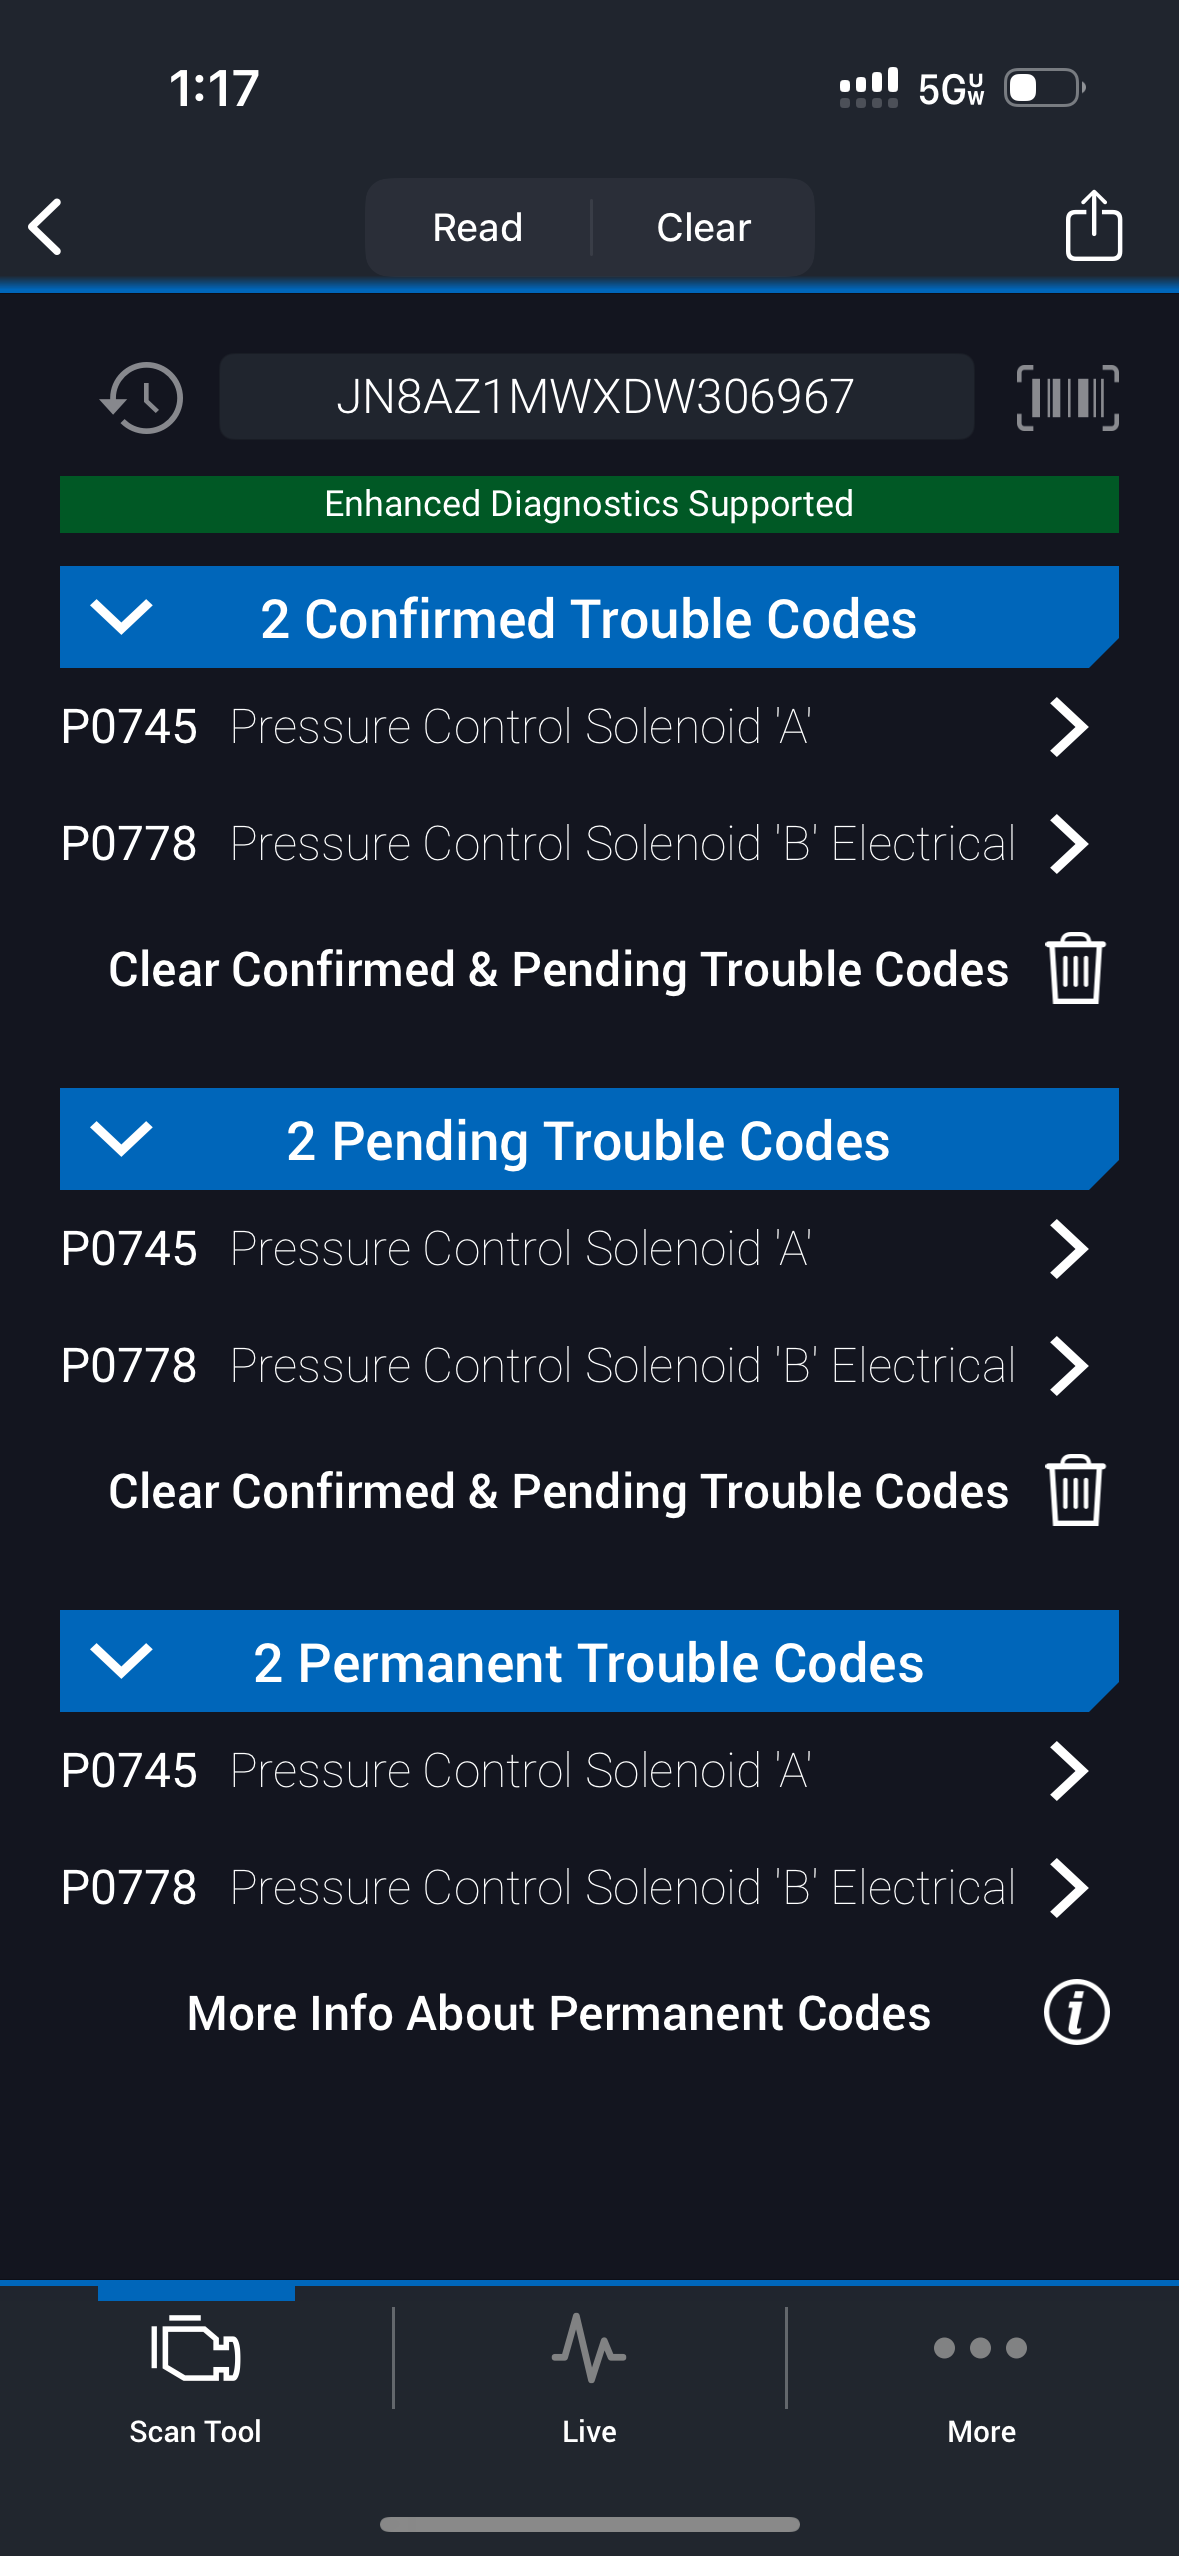
Task: Switch to Clear mode
Action: tap(703, 228)
